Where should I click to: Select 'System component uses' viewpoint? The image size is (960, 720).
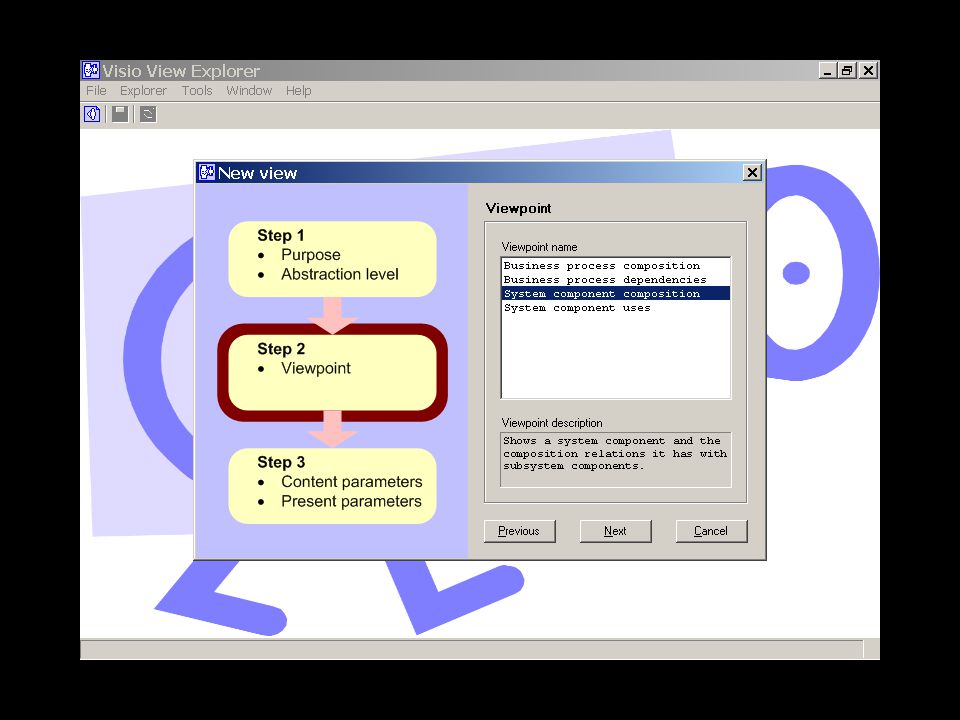click(615, 308)
